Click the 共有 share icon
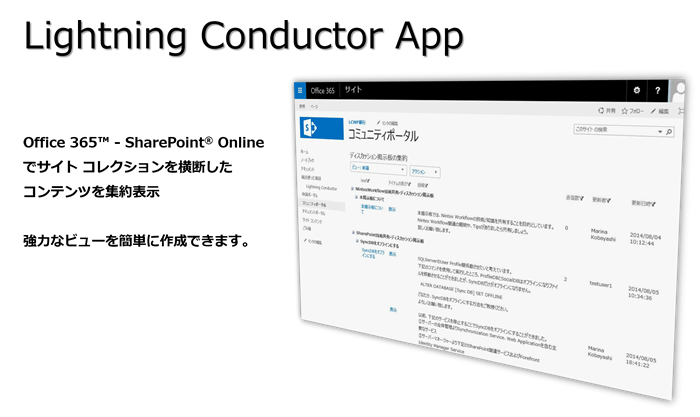Viewport: 700px width, 417px height. [x=603, y=110]
